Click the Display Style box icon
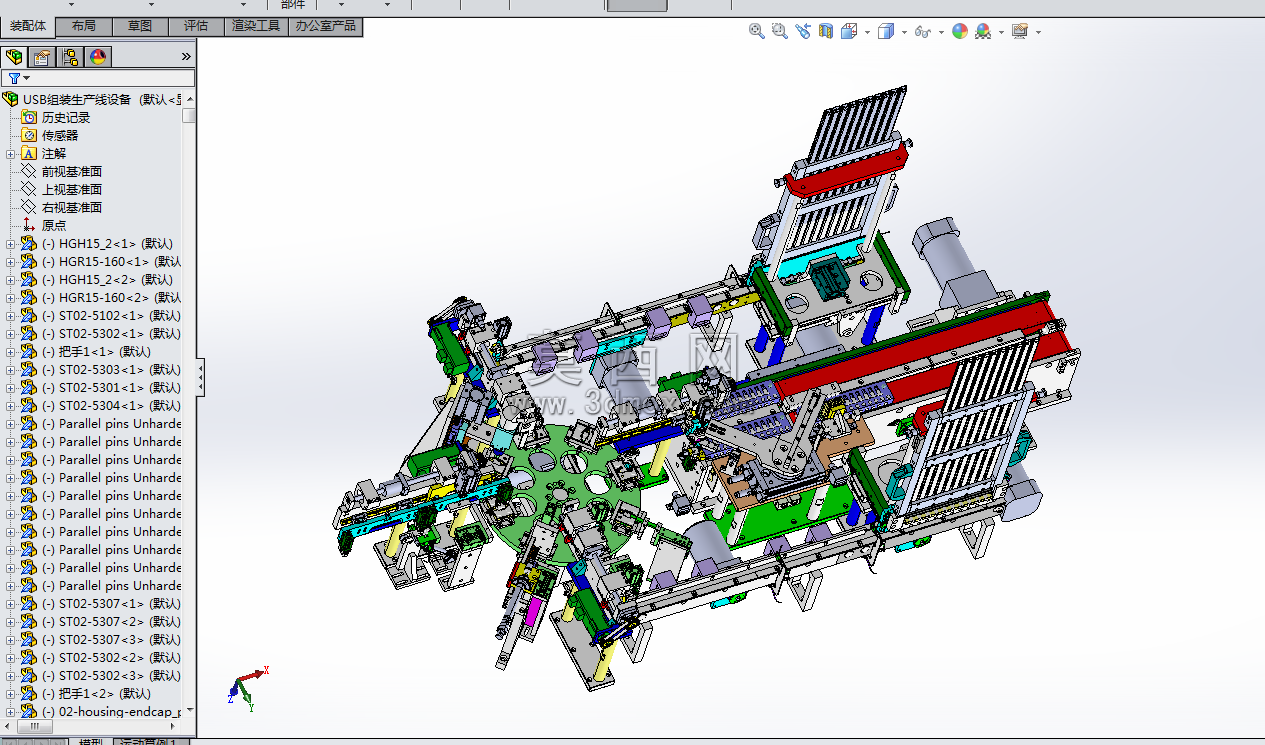1265x745 pixels. 885,31
